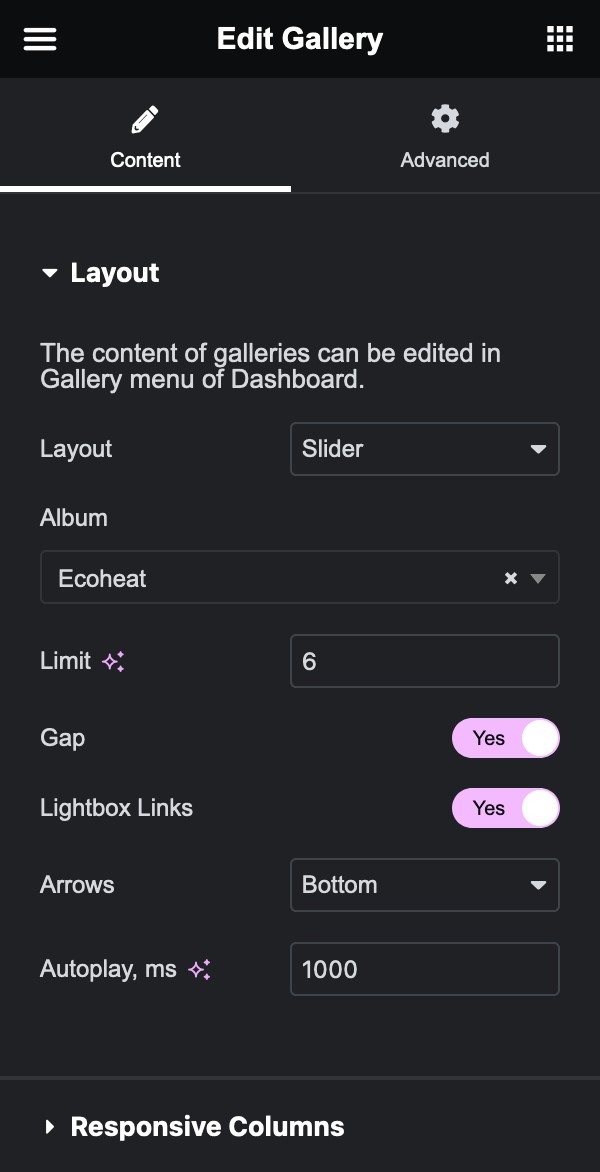Image resolution: width=600 pixels, height=1172 pixels.
Task: Open the widgets grid icon
Action: click(560, 39)
